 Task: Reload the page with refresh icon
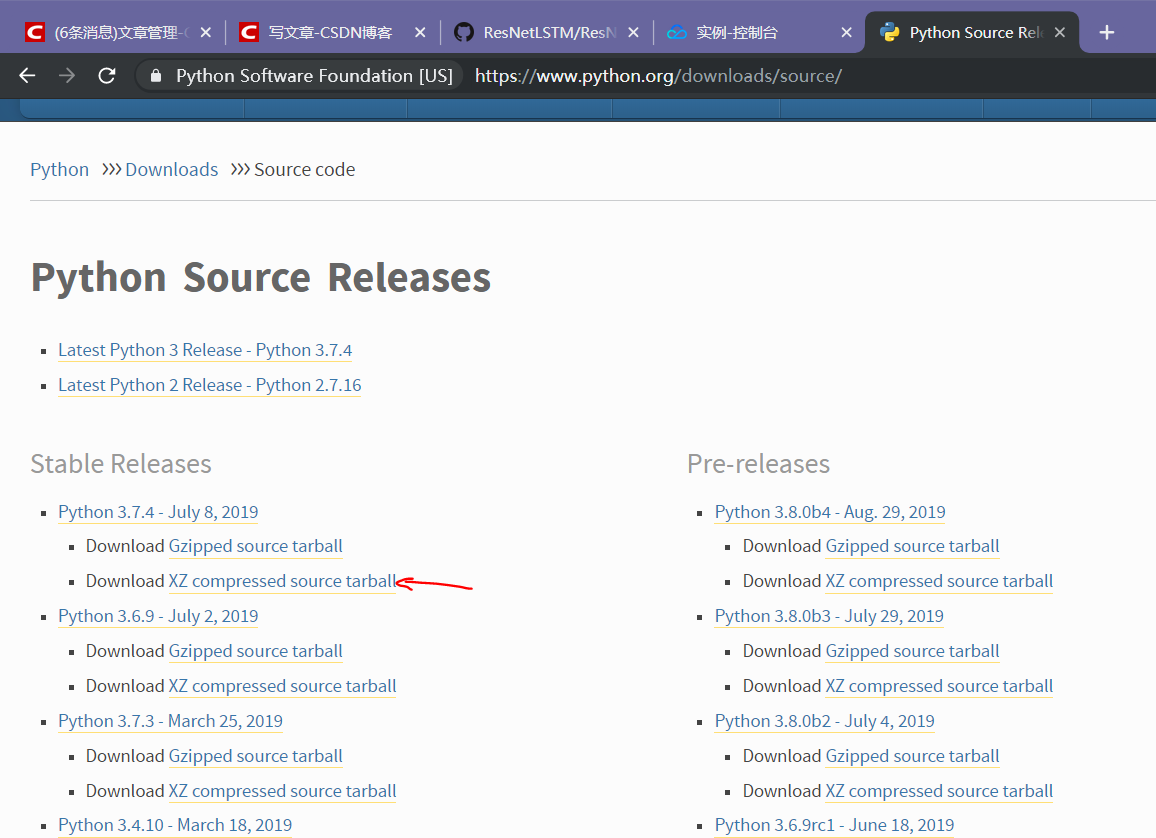click(x=107, y=75)
